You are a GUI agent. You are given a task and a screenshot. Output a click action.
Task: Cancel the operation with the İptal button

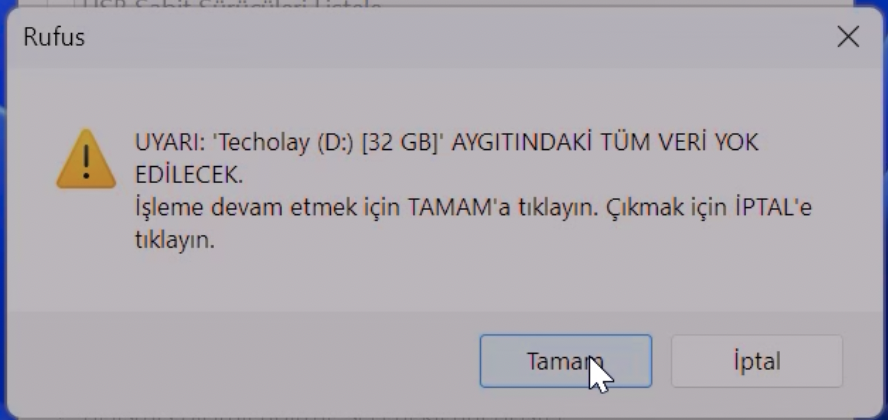(757, 361)
